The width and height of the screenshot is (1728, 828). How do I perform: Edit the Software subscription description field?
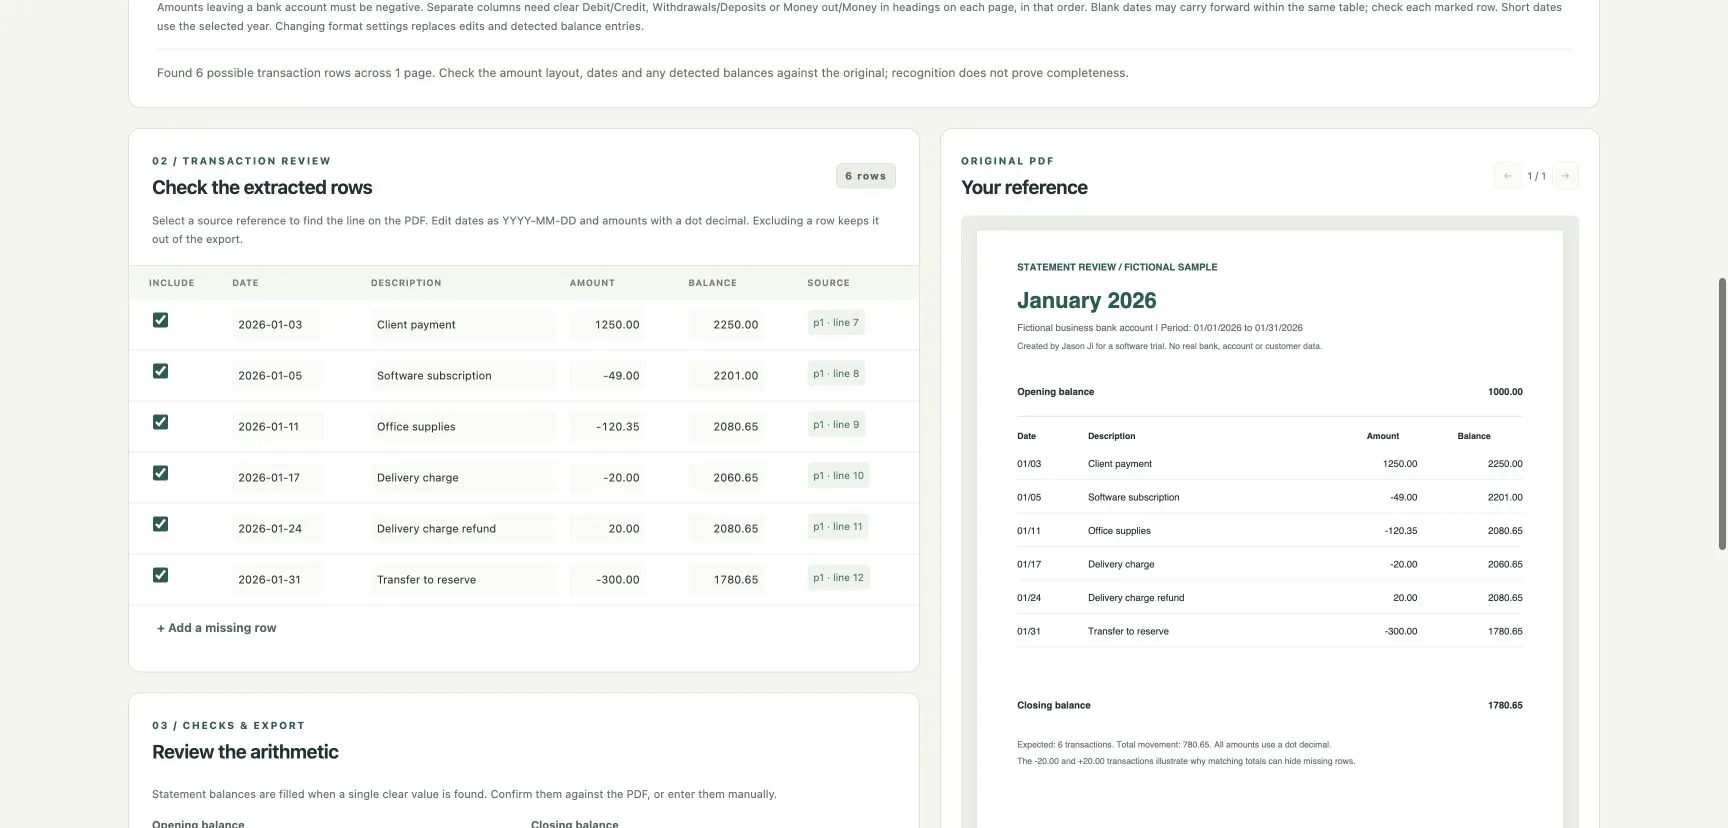click(462, 376)
